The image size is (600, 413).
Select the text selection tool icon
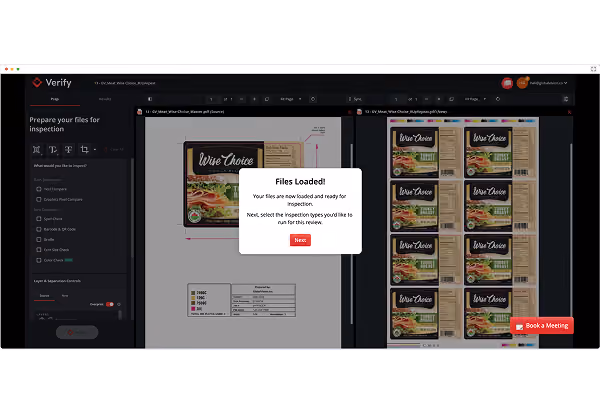(52, 149)
